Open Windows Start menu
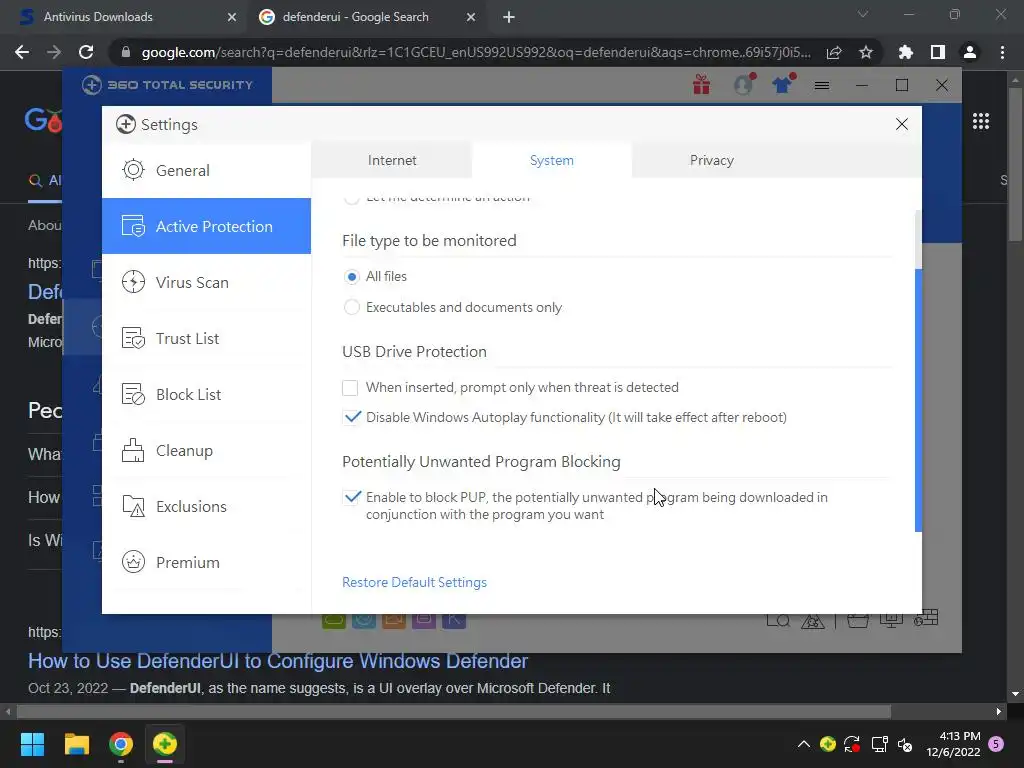 (x=32, y=744)
